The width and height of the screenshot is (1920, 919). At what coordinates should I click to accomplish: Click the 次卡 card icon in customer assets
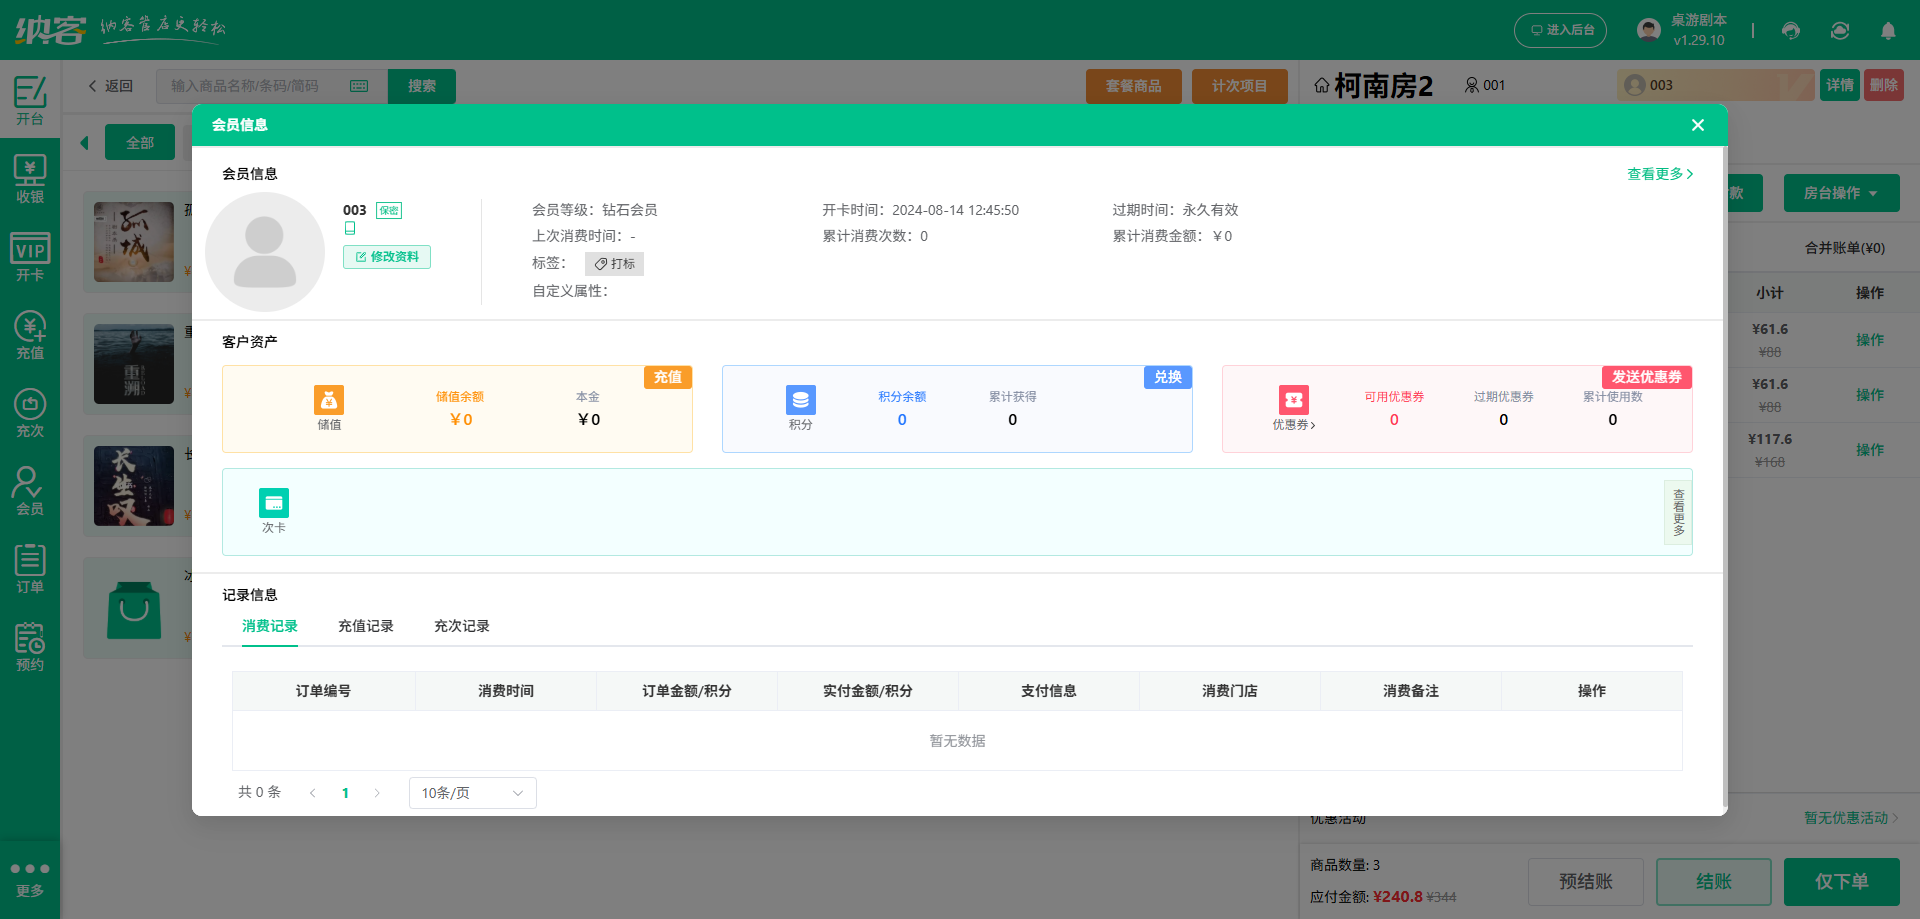pos(274,503)
